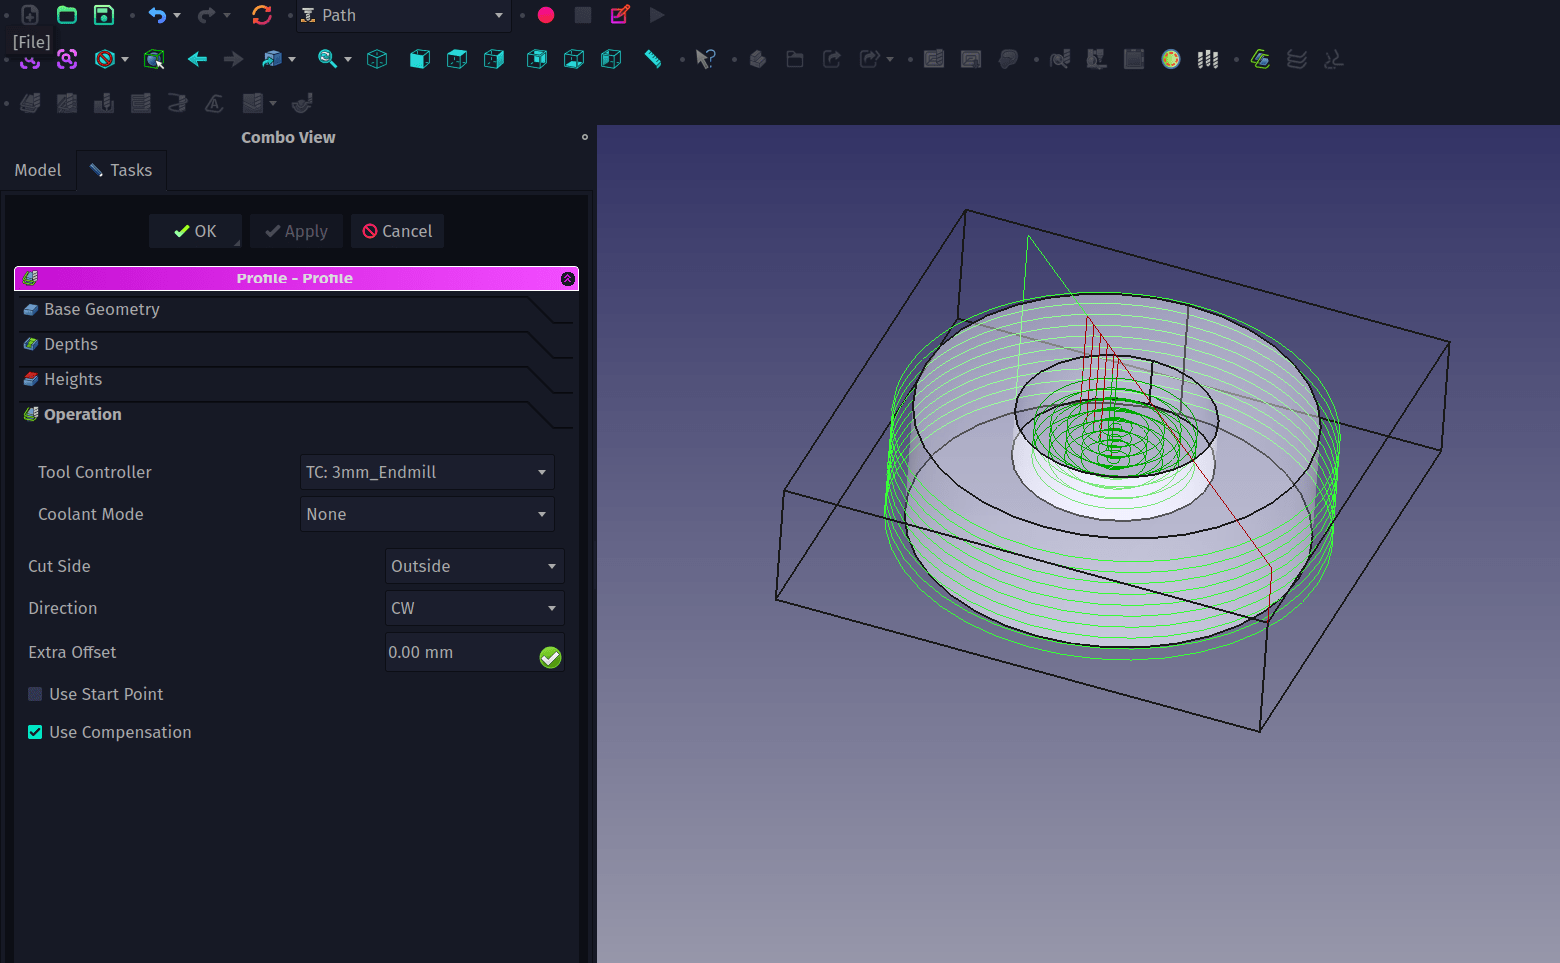Click the Cancel button

coord(397,231)
